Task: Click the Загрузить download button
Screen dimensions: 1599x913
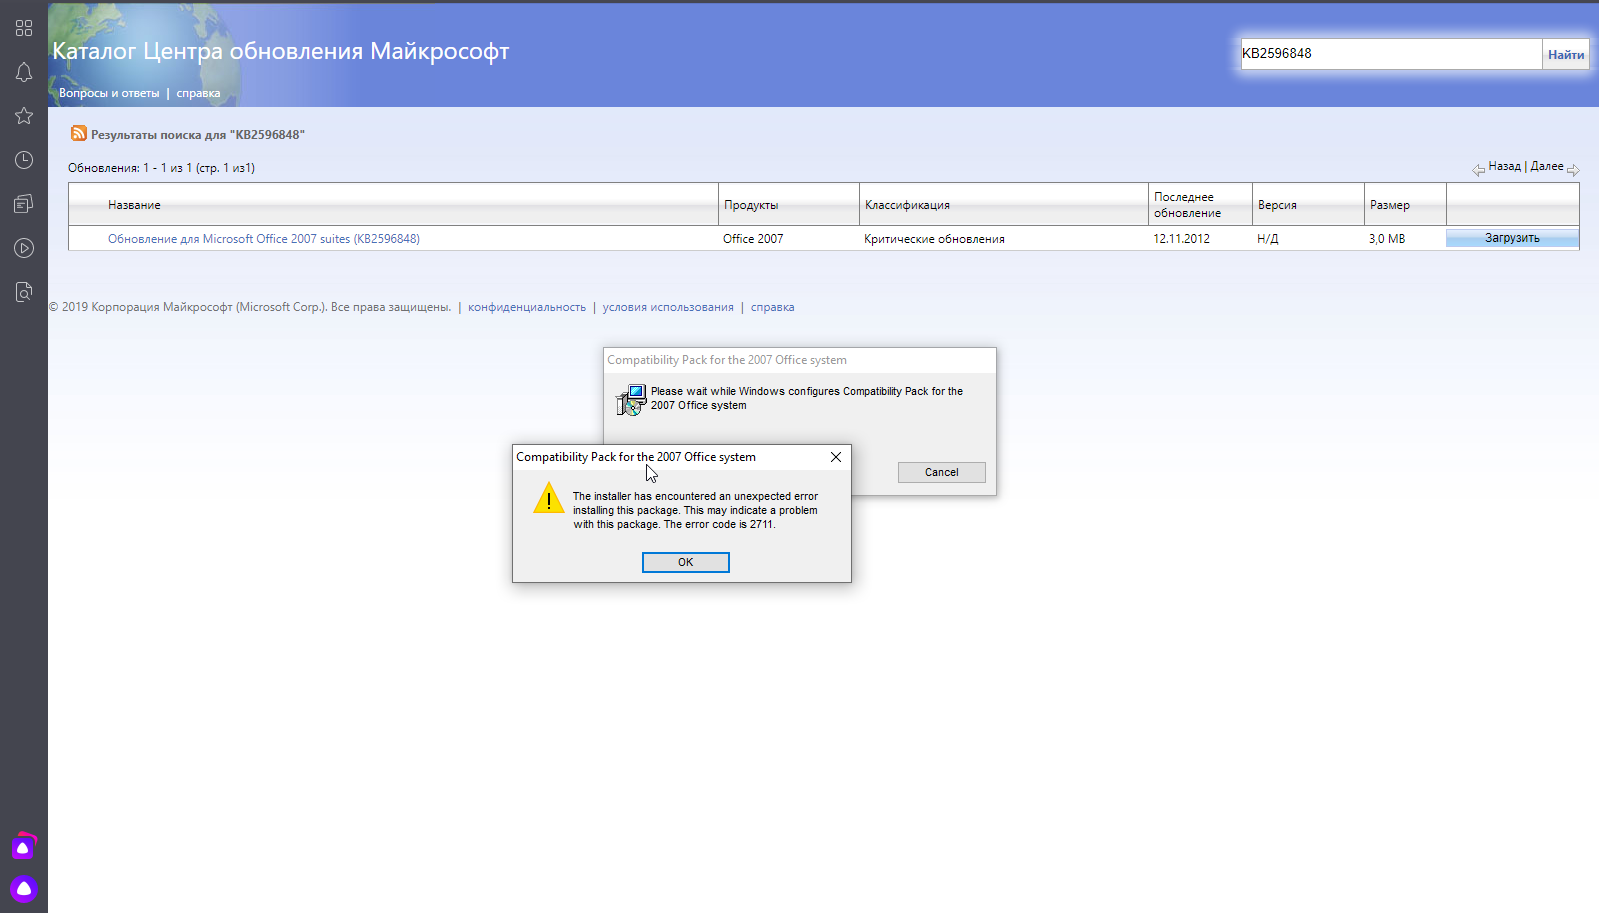Action: [x=1512, y=238]
